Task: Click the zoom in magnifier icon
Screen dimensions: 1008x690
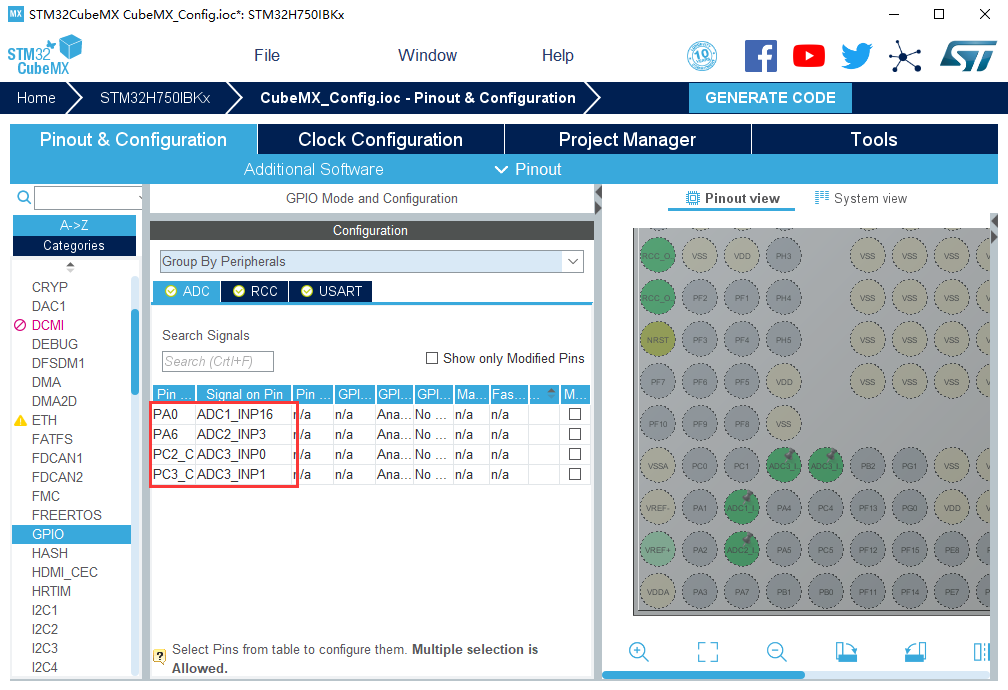Action: (639, 651)
